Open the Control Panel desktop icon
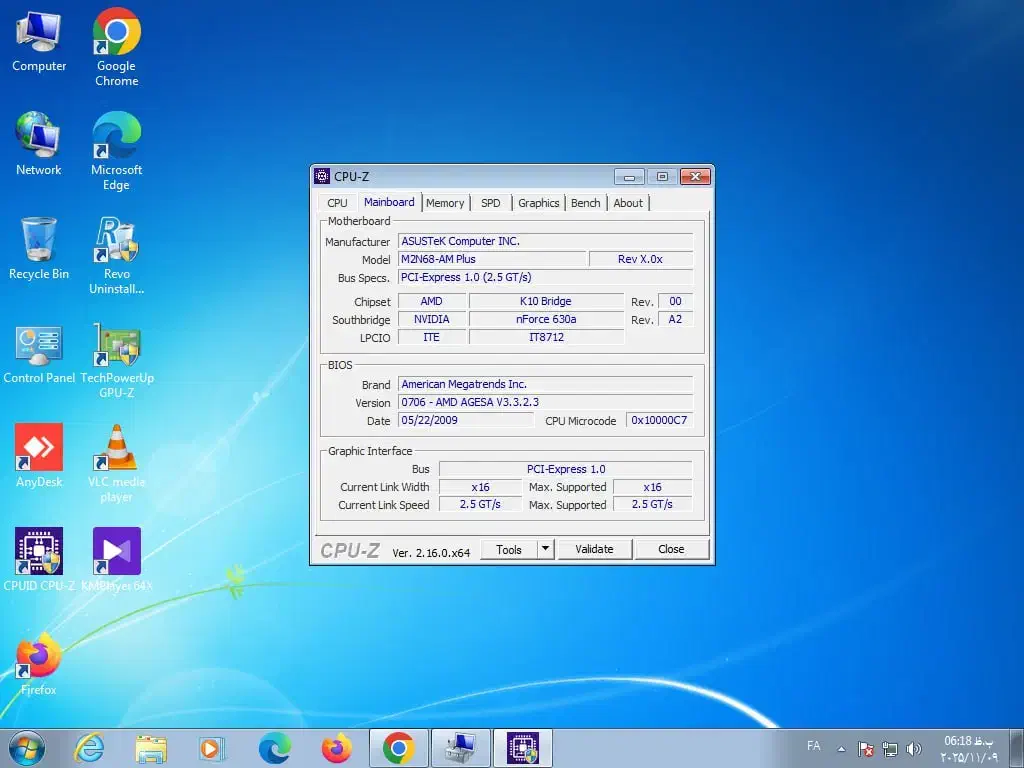This screenshot has height=768, width=1024. [39, 346]
